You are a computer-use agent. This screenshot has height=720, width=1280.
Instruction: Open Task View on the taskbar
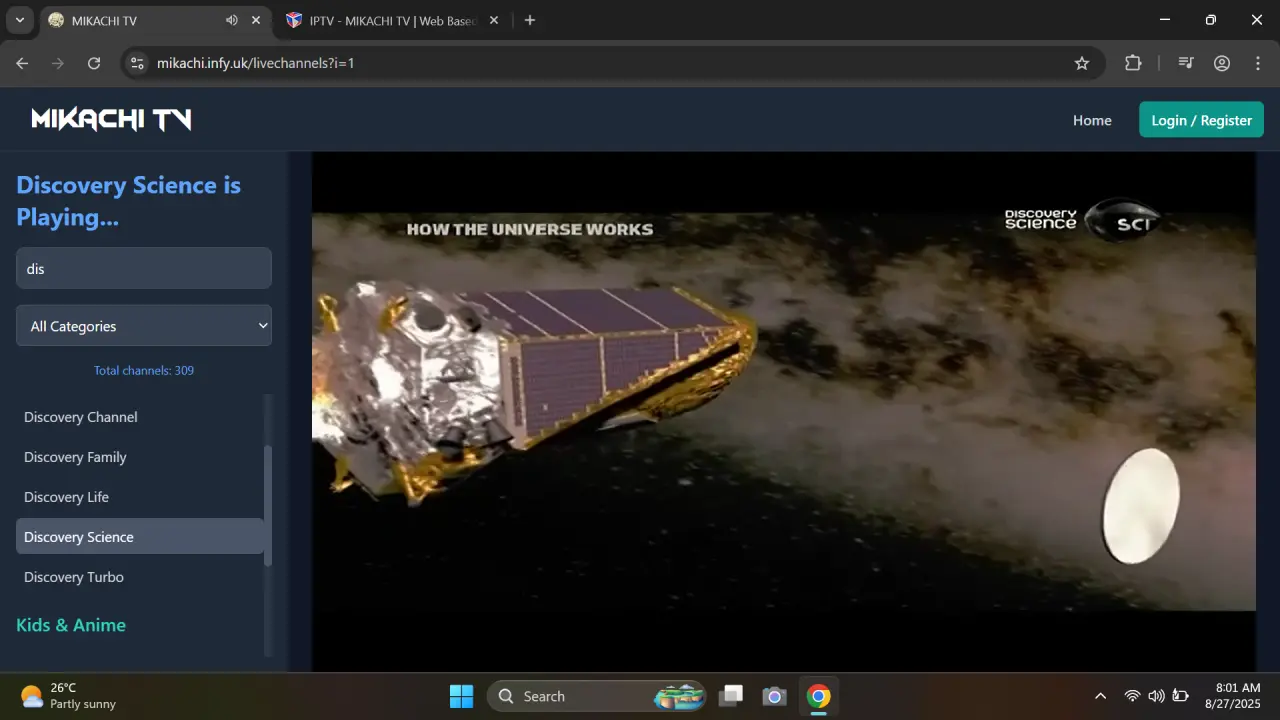(x=732, y=696)
